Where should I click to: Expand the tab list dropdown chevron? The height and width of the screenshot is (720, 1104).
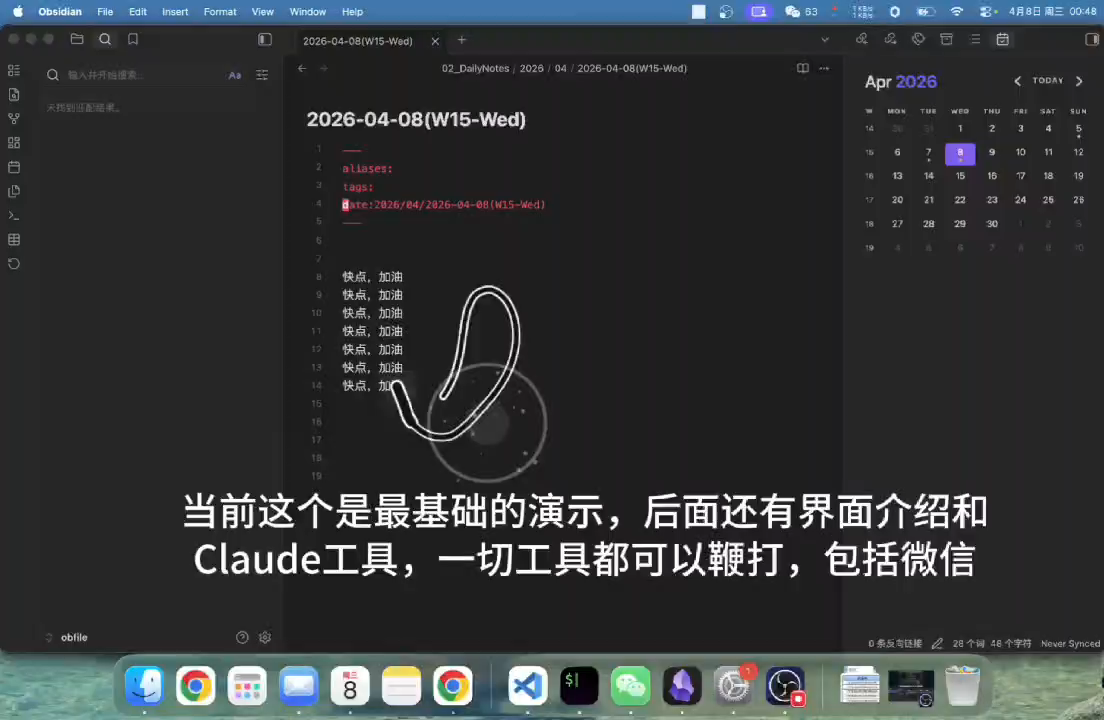coord(825,39)
